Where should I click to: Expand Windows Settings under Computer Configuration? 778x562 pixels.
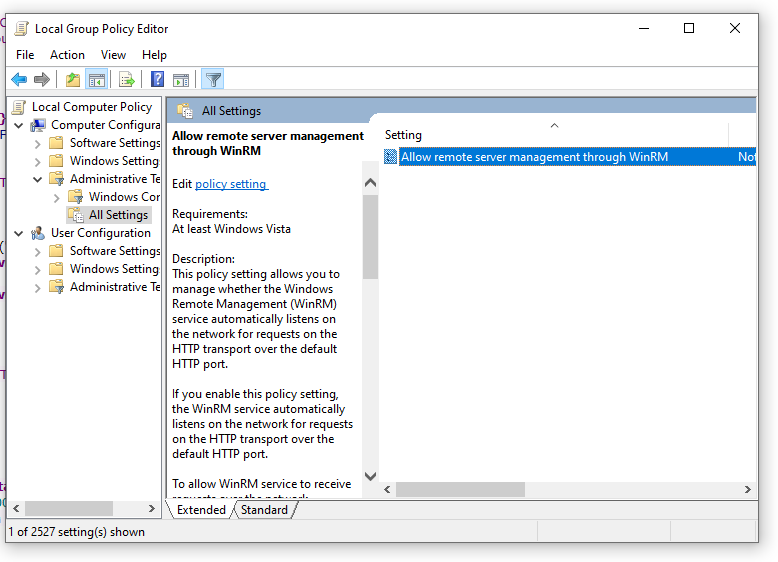38,162
